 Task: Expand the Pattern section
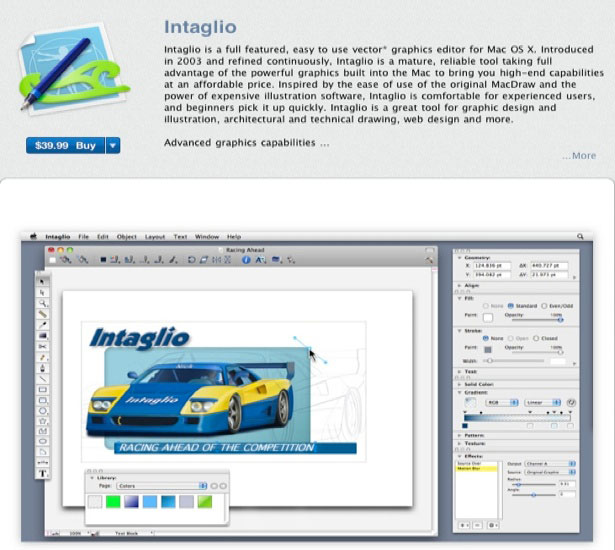point(459,435)
